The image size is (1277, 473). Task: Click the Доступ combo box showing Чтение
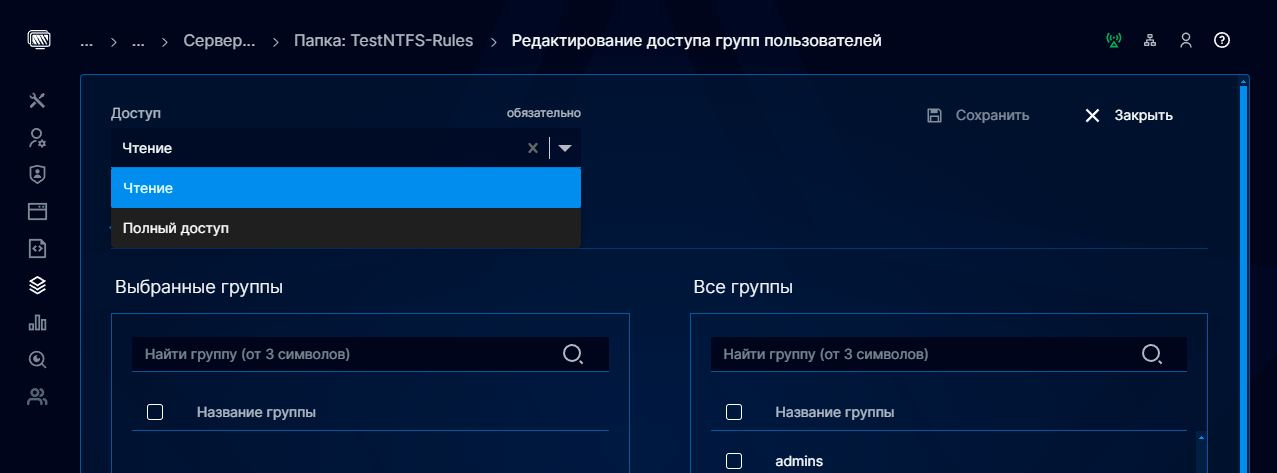pyautogui.click(x=346, y=148)
